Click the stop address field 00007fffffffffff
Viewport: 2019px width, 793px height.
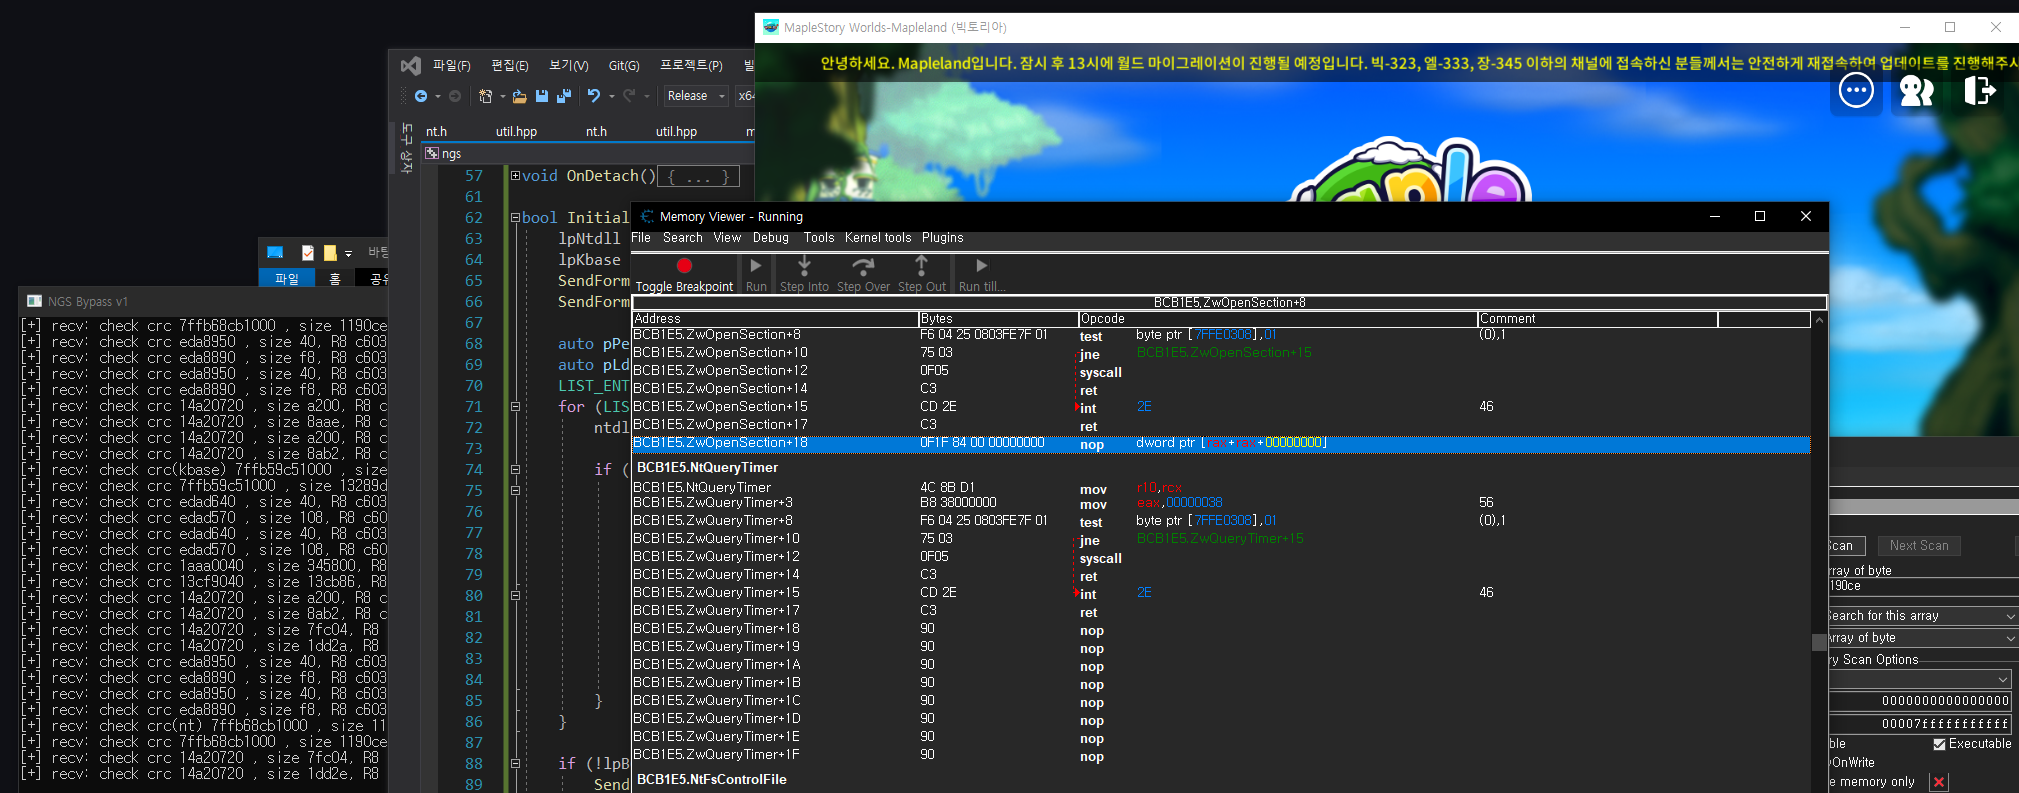1920,723
